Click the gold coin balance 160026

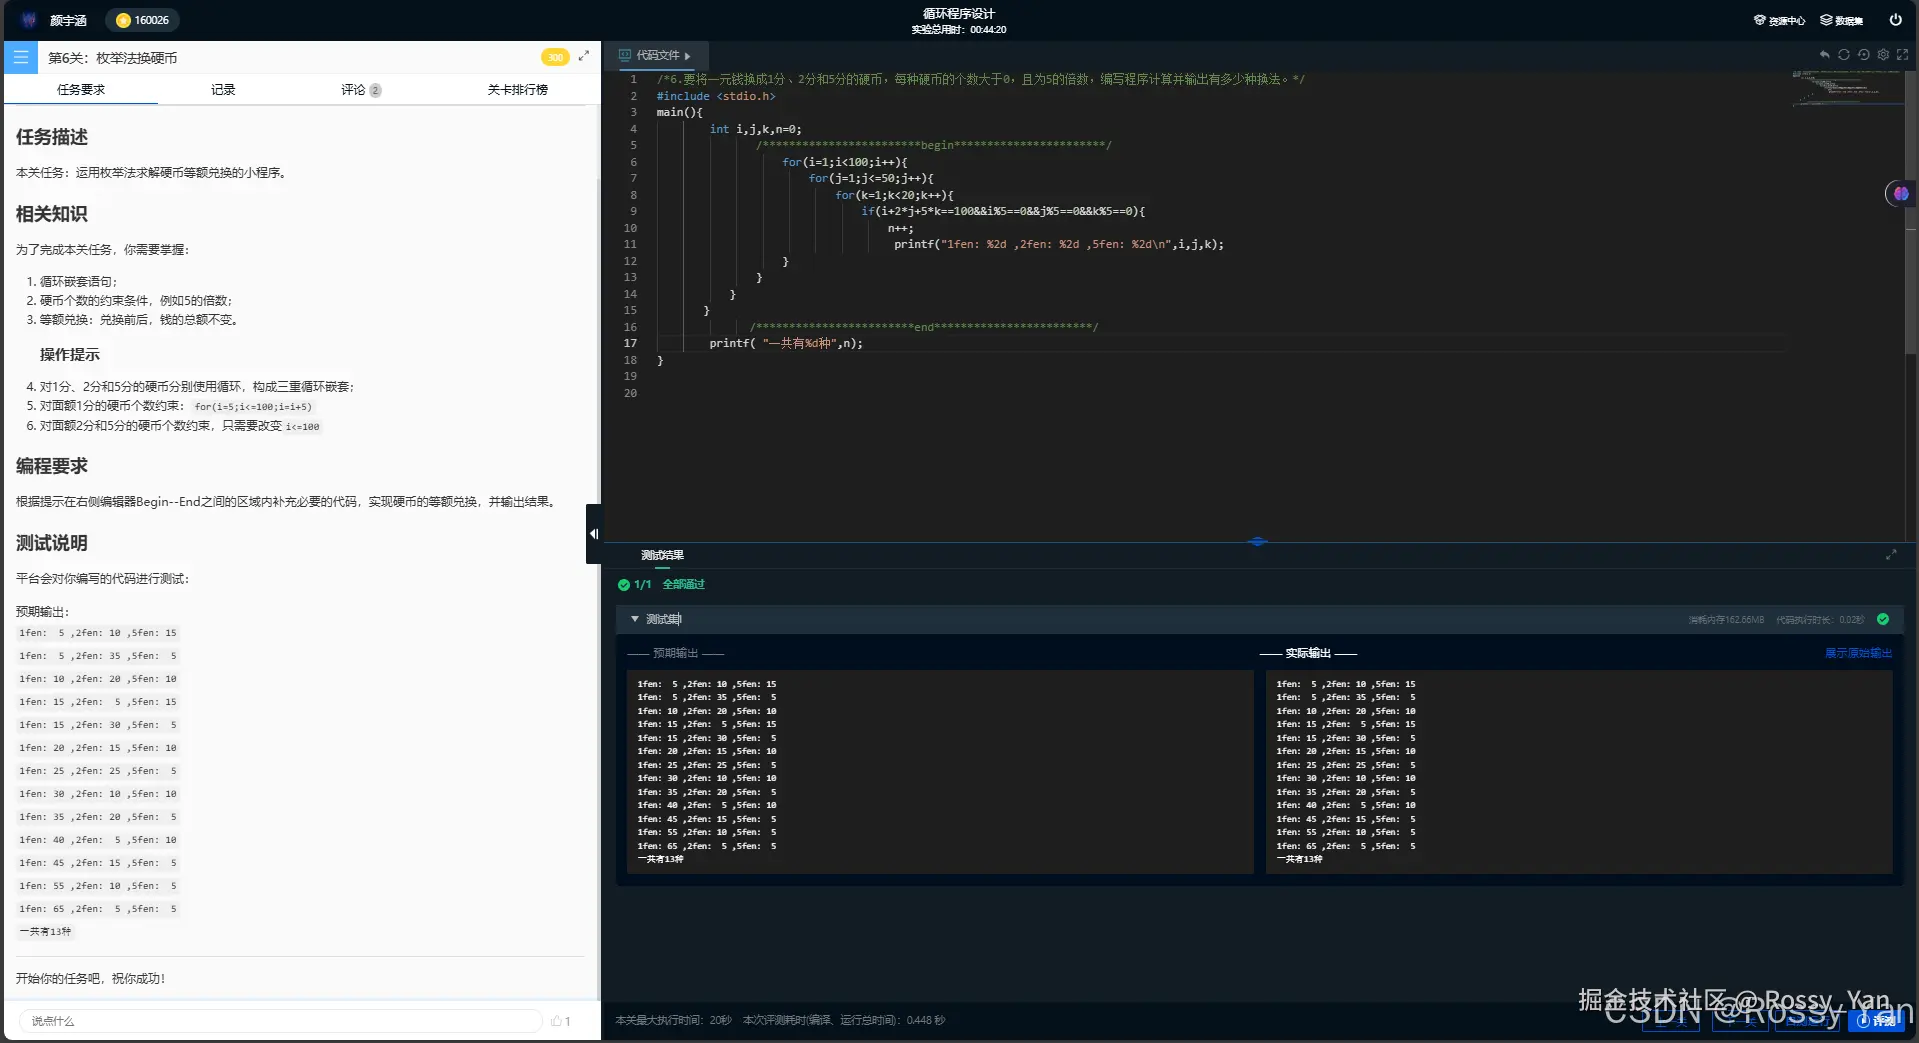point(142,20)
